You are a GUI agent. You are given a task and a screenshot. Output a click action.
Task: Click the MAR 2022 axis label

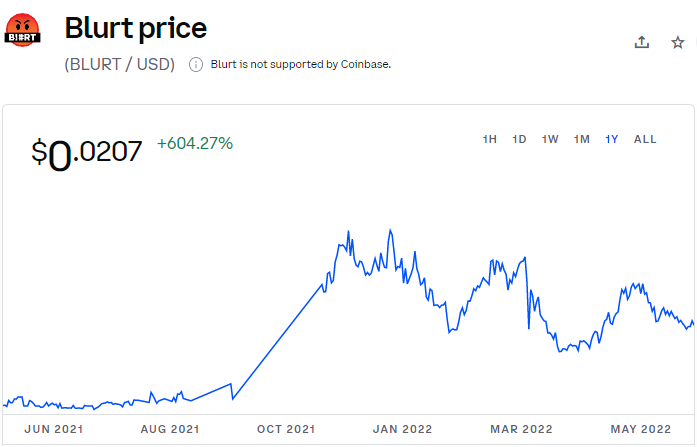pyautogui.click(x=522, y=429)
